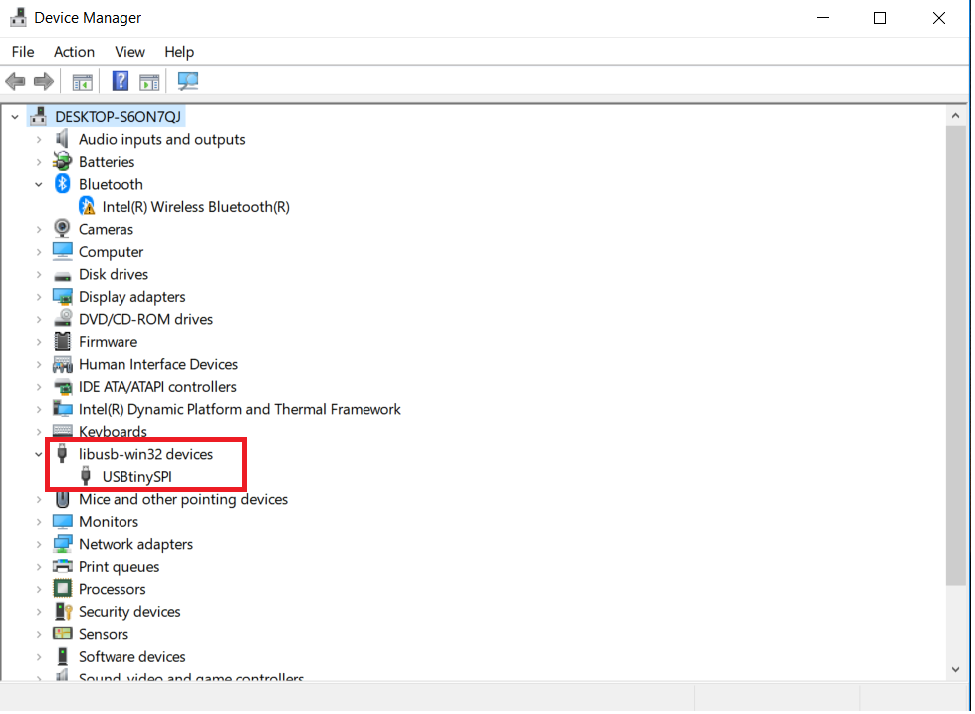Expand the Cameras category
The height and width of the screenshot is (714, 975).
(x=39, y=230)
